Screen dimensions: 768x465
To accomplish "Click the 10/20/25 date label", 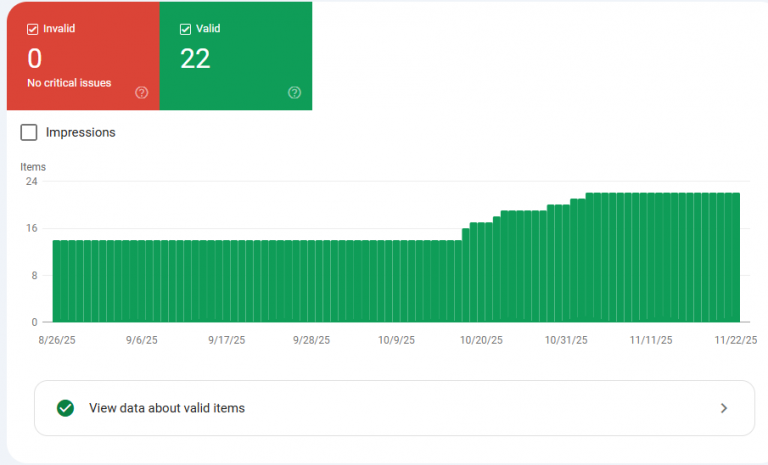I will click(x=481, y=340).
